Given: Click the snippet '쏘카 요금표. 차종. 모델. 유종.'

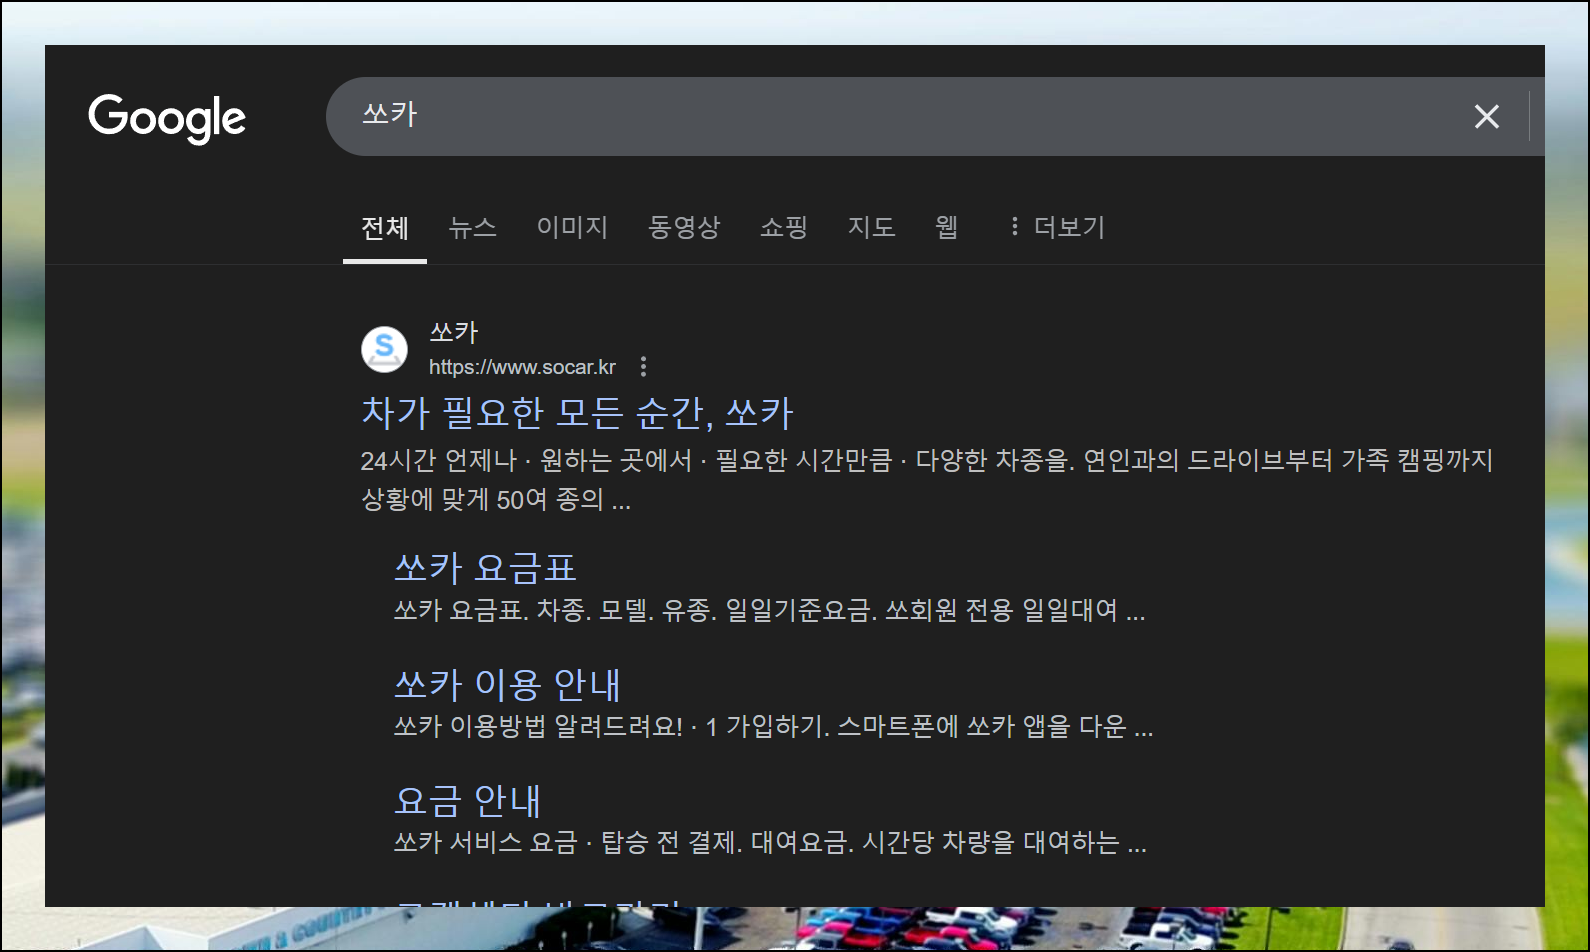Looking at the screenshot, I should point(769,610).
